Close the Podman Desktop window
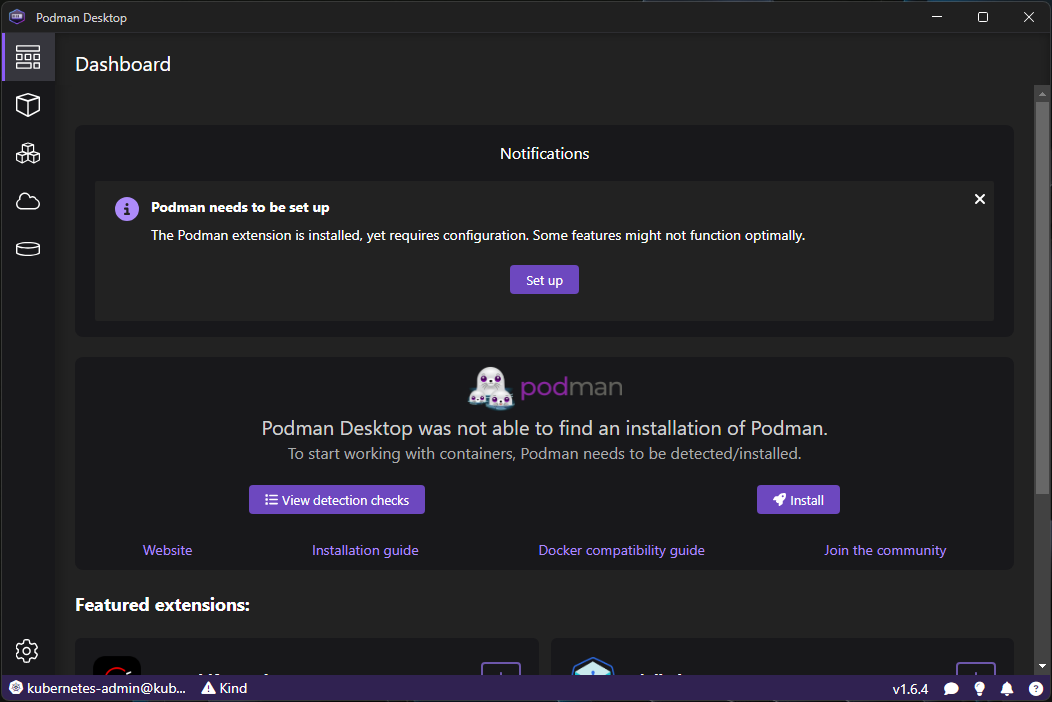Image resolution: width=1052 pixels, height=702 pixels. (x=1029, y=17)
